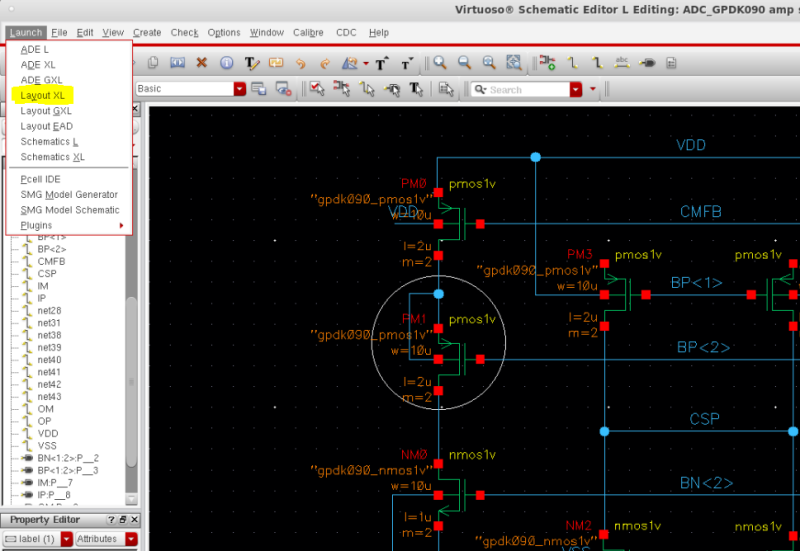Screen dimensions: 800x551
Task: Click the small arrow beside the Search box
Action: click(x=592, y=89)
